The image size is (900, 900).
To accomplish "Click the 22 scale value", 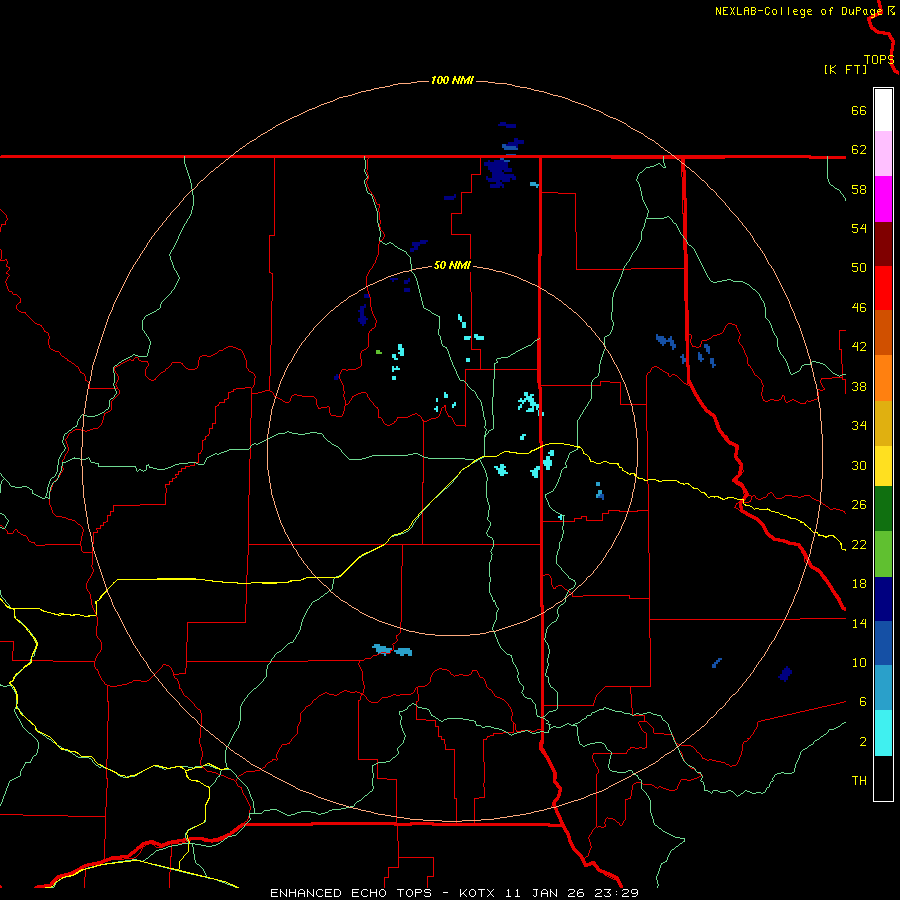I will [x=859, y=544].
